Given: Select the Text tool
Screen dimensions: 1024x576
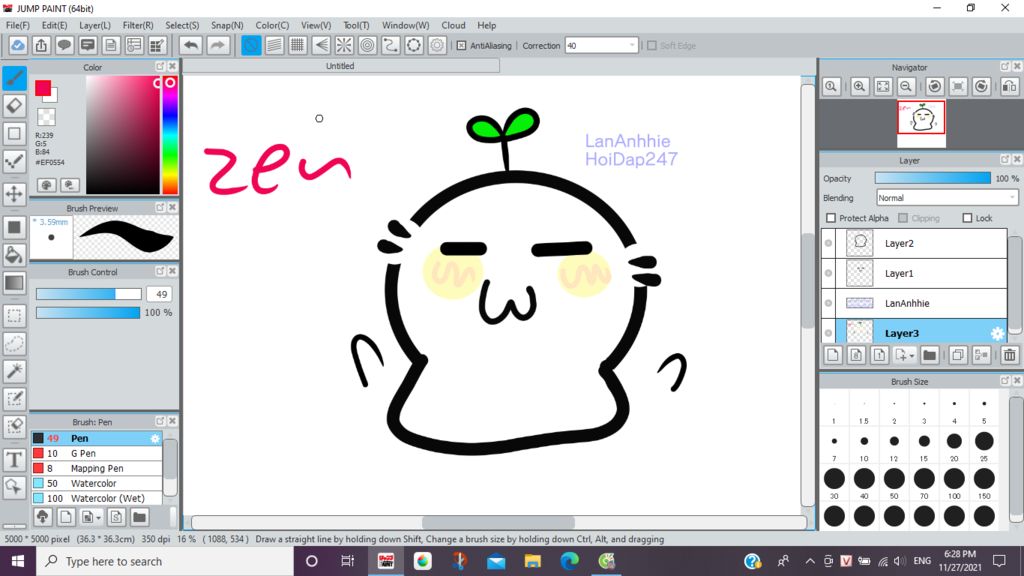Looking at the screenshot, I should coord(14,460).
